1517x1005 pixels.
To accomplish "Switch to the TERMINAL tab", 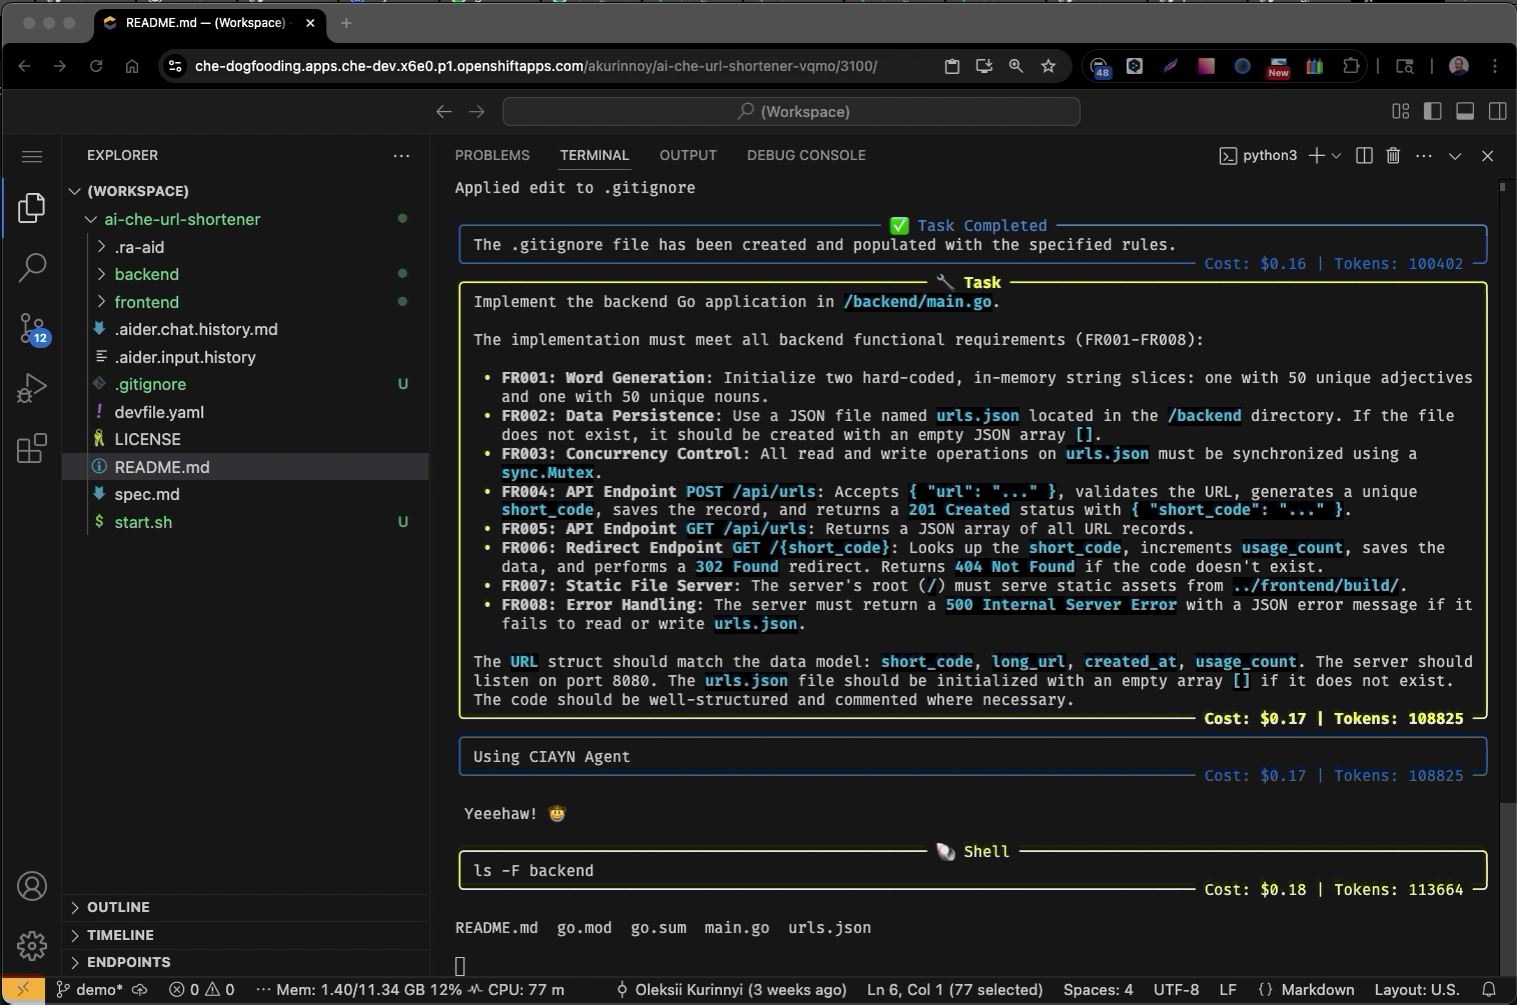I will [x=594, y=155].
